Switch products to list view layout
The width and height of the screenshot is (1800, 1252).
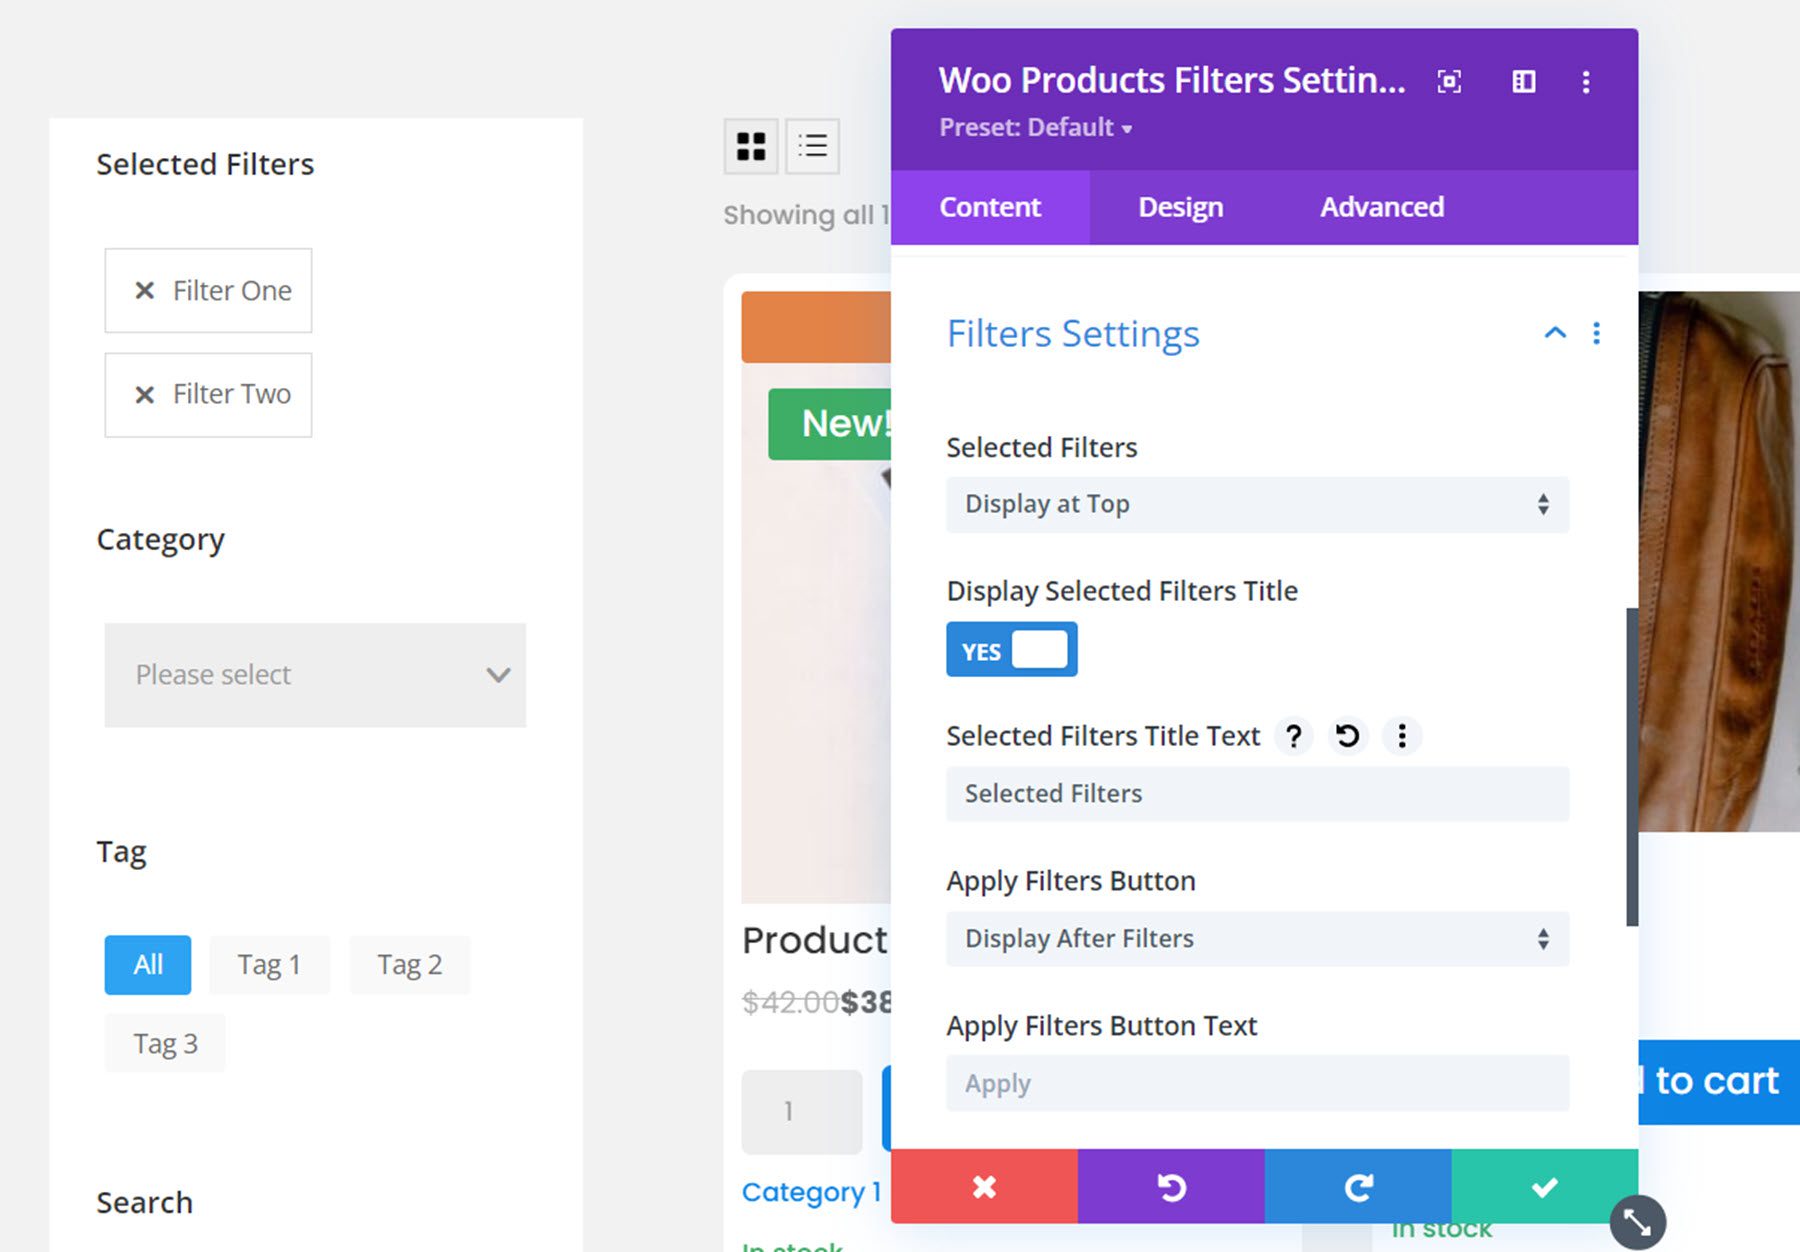click(x=812, y=147)
